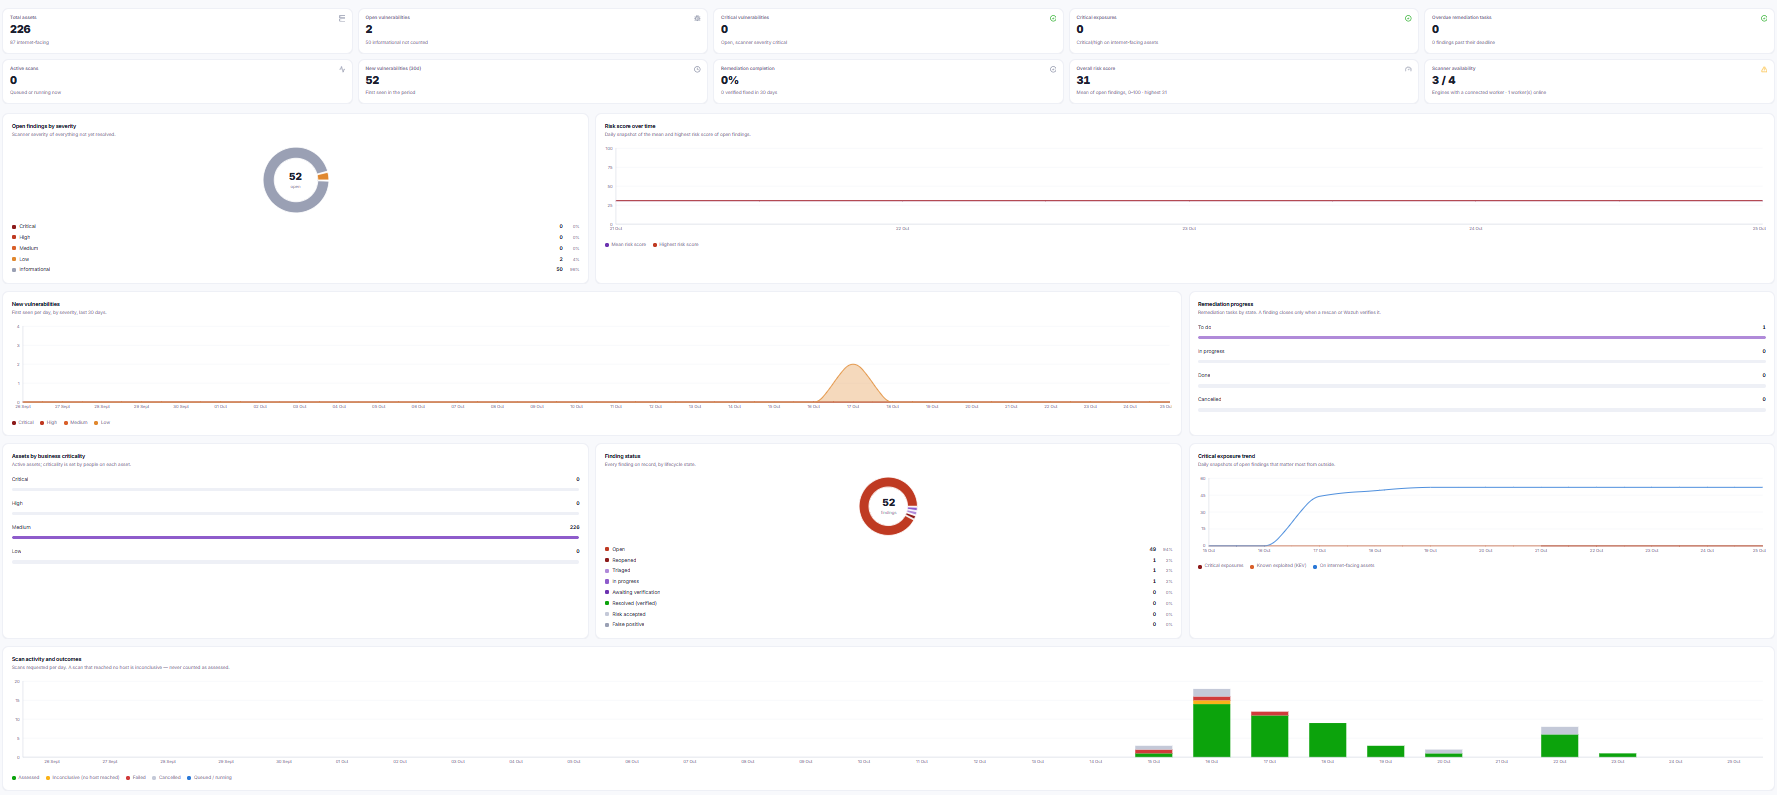This screenshot has height=795, width=1777.
Task: Select In progress row in Finding status
Action: tap(888, 581)
